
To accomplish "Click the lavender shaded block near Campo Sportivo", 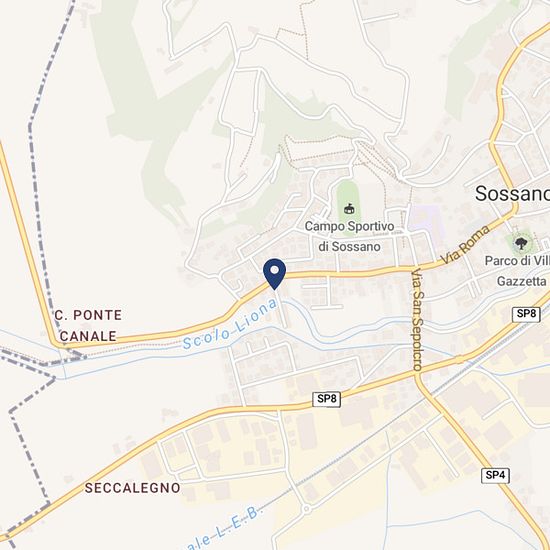I will 425,219.
